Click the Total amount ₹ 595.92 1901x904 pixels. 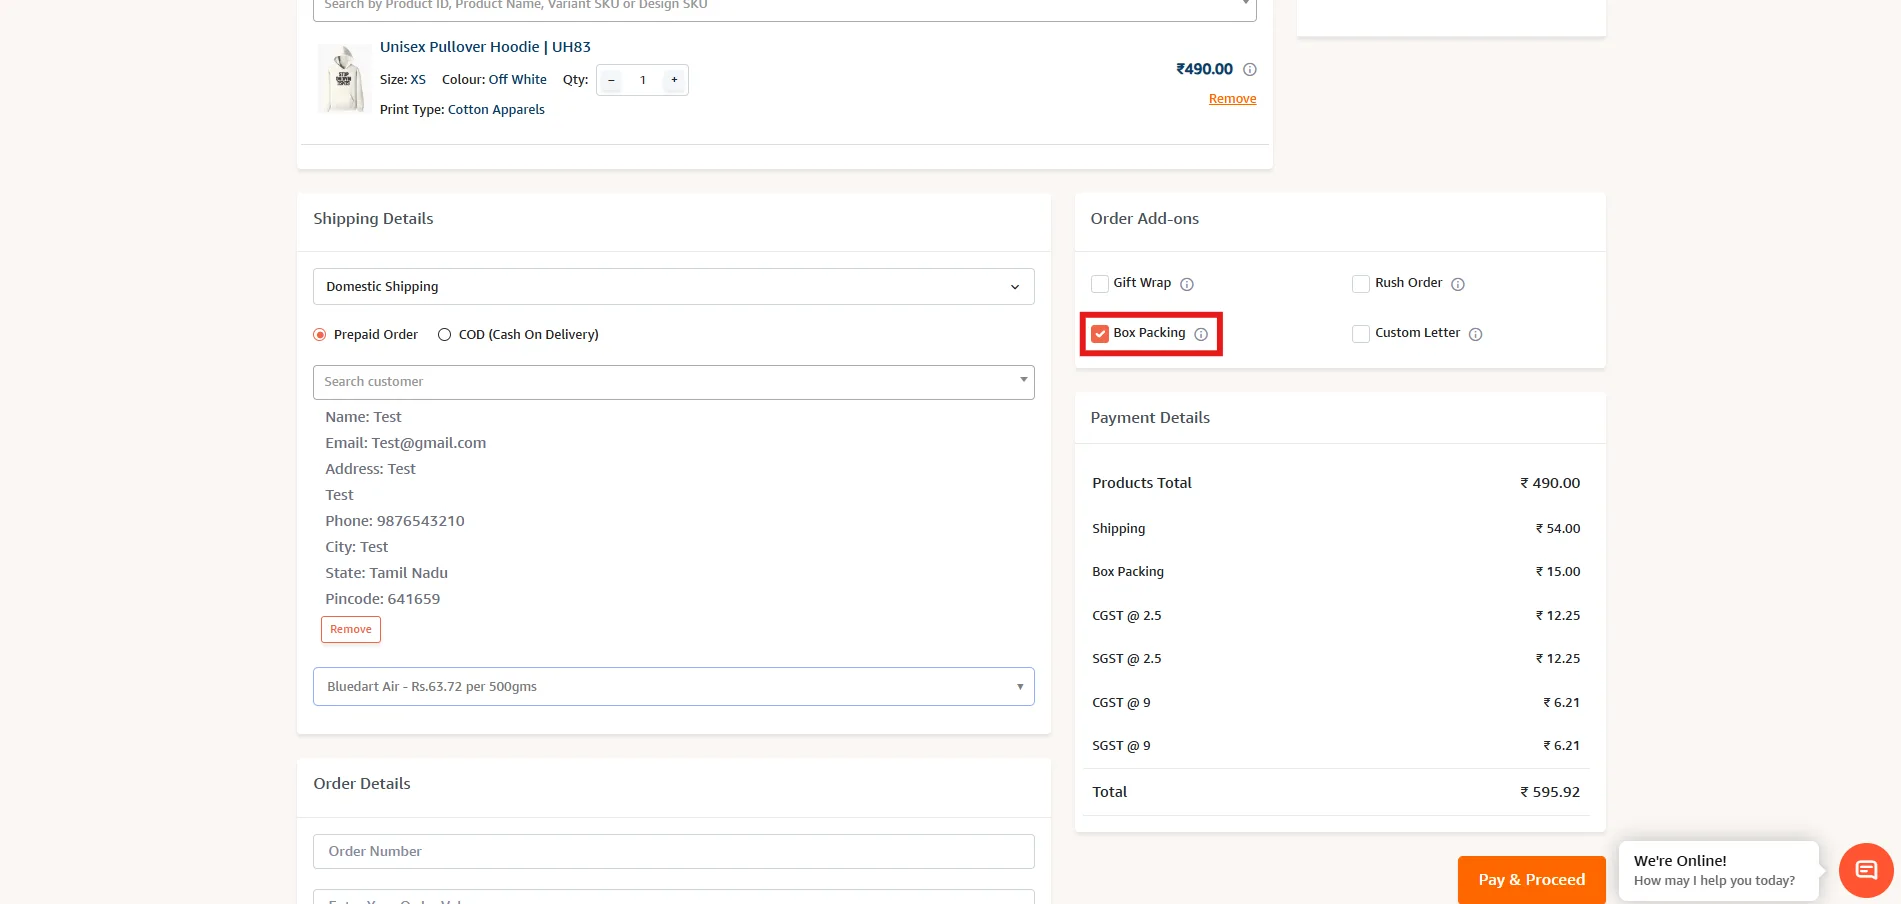1550,792
